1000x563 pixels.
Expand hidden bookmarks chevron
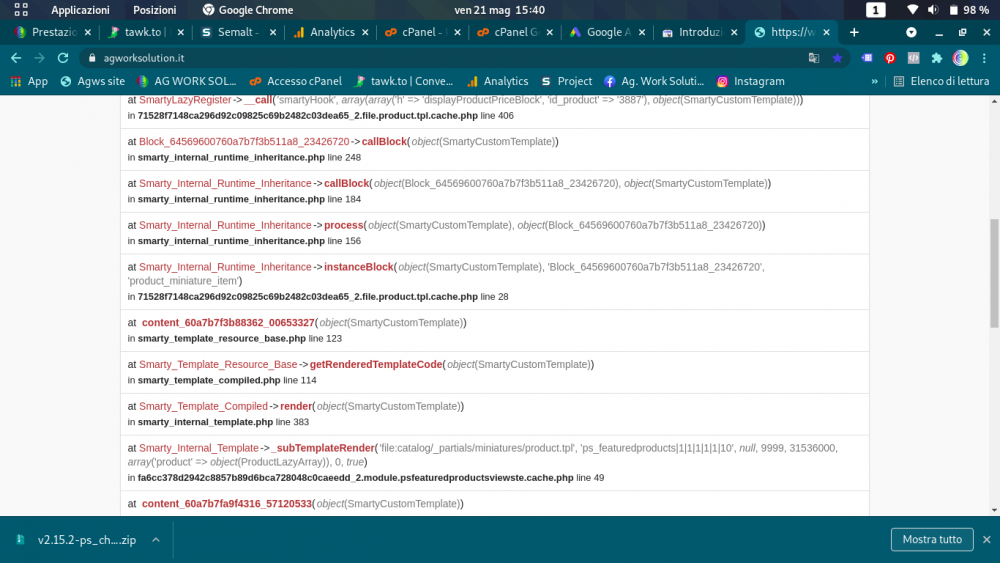coord(874,82)
